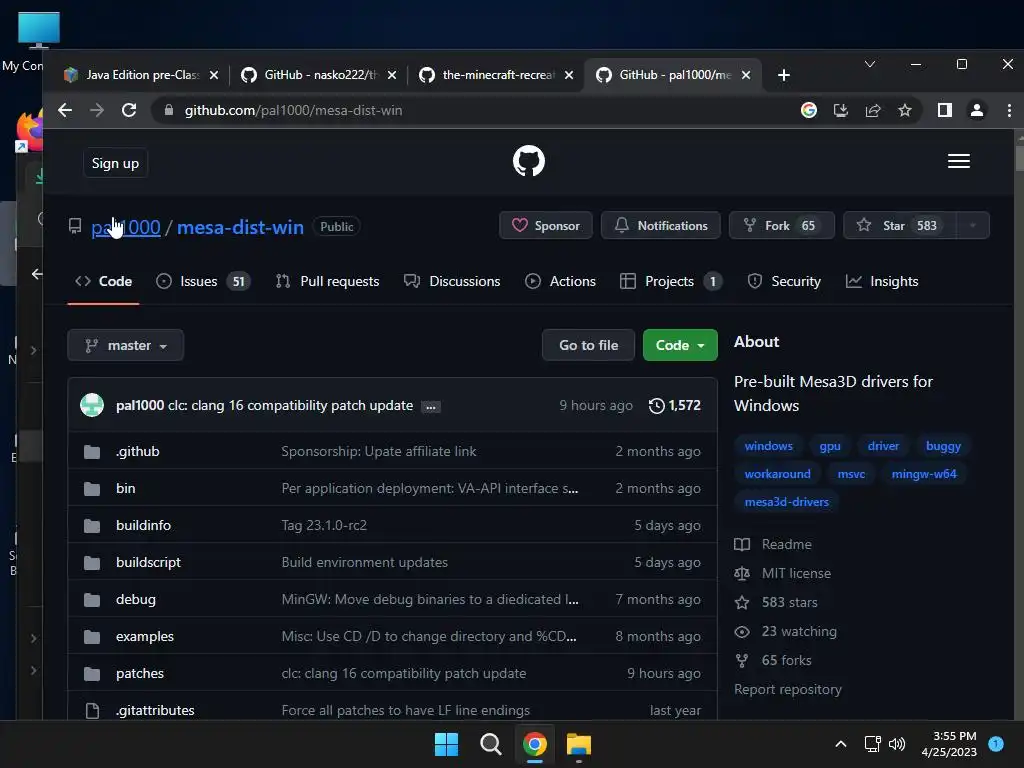Open the Projects tab

click(671, 281)
